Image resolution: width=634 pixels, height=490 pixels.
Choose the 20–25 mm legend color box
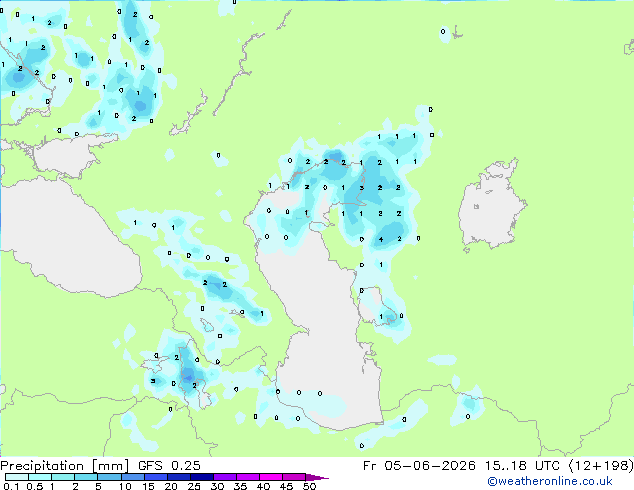tap(179, 477)
